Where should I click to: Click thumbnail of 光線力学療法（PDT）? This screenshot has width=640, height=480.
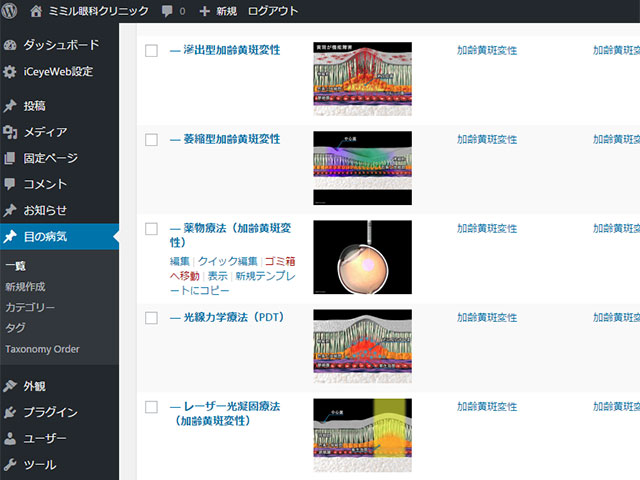point(362,346)
